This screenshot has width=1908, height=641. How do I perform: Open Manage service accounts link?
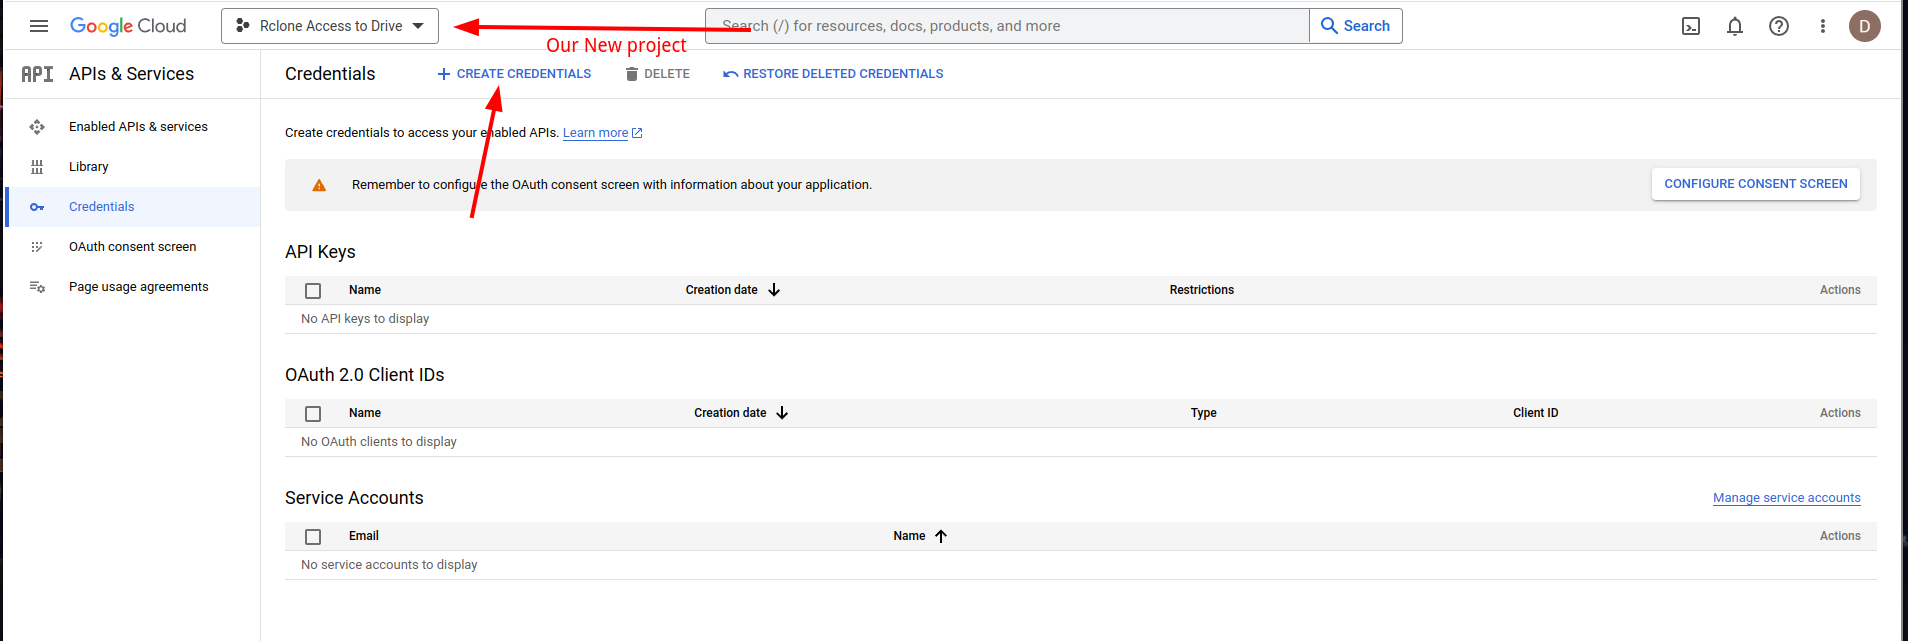pos(1787,498)
